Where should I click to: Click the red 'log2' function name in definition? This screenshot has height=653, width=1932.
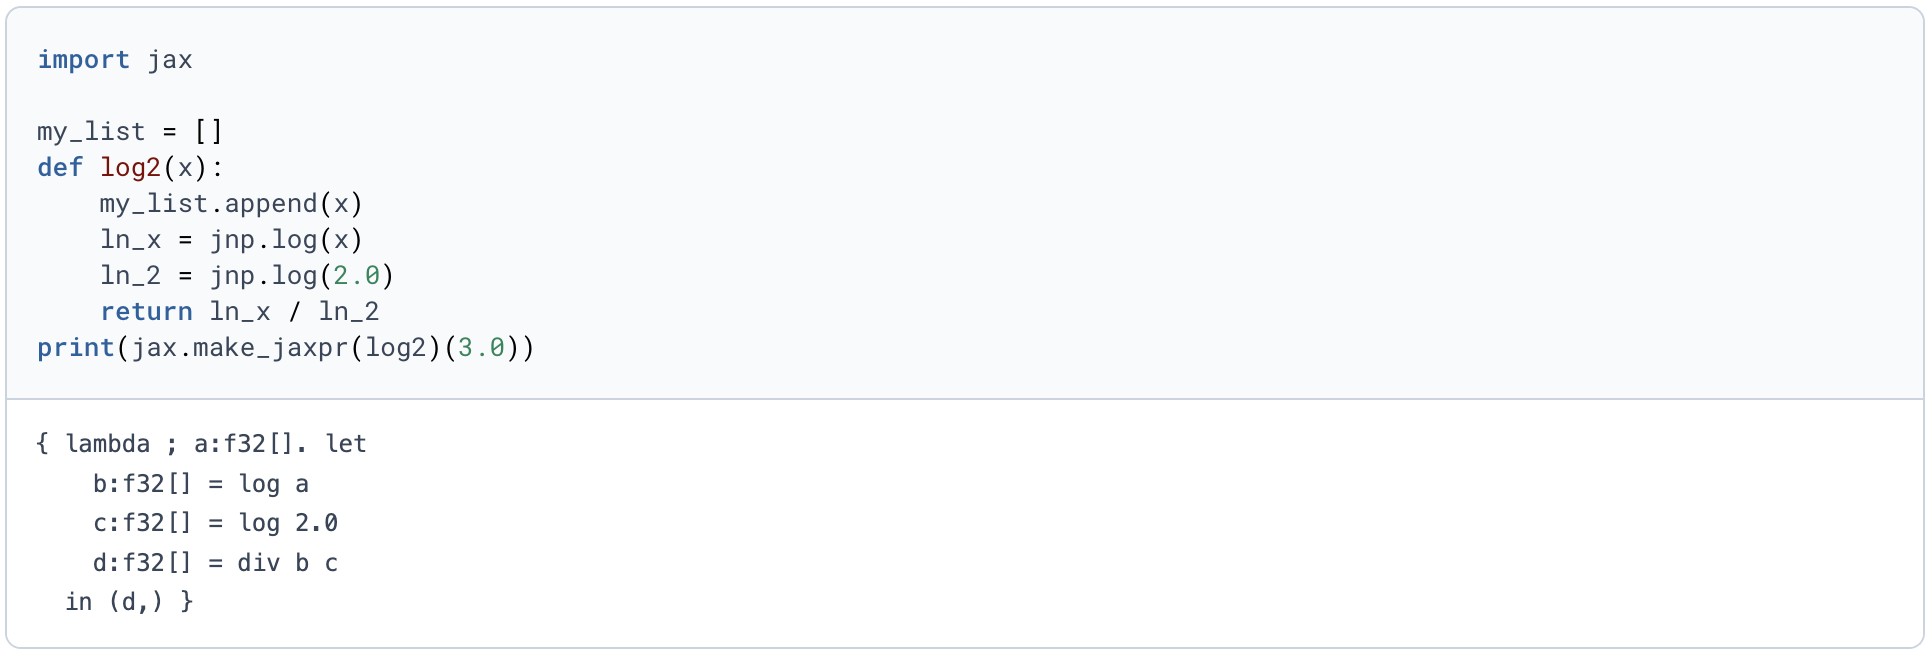tap(131, 168)
